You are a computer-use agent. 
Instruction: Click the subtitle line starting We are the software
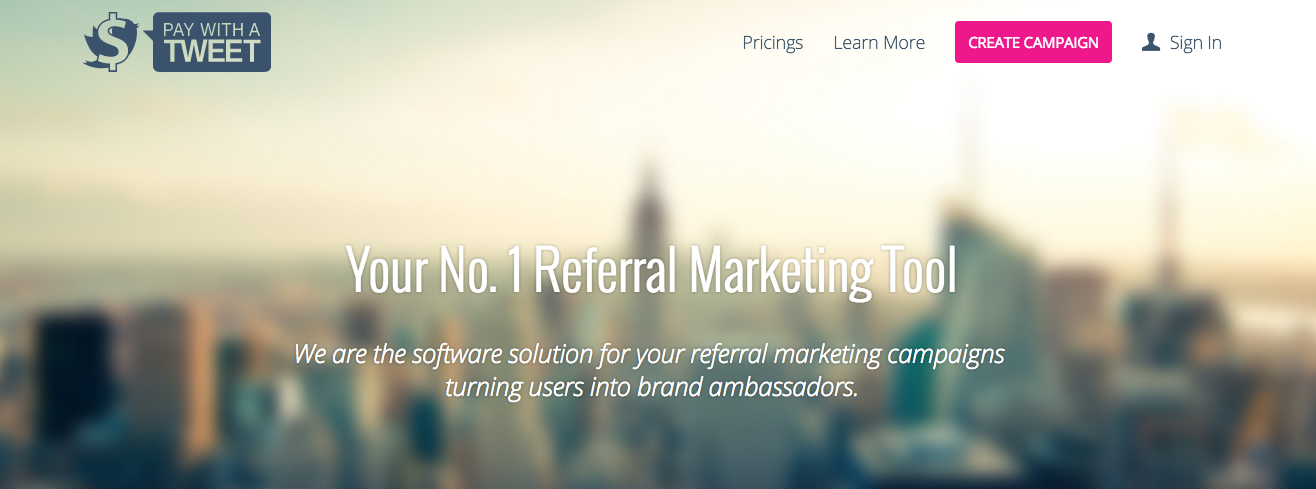click(650, 355)
